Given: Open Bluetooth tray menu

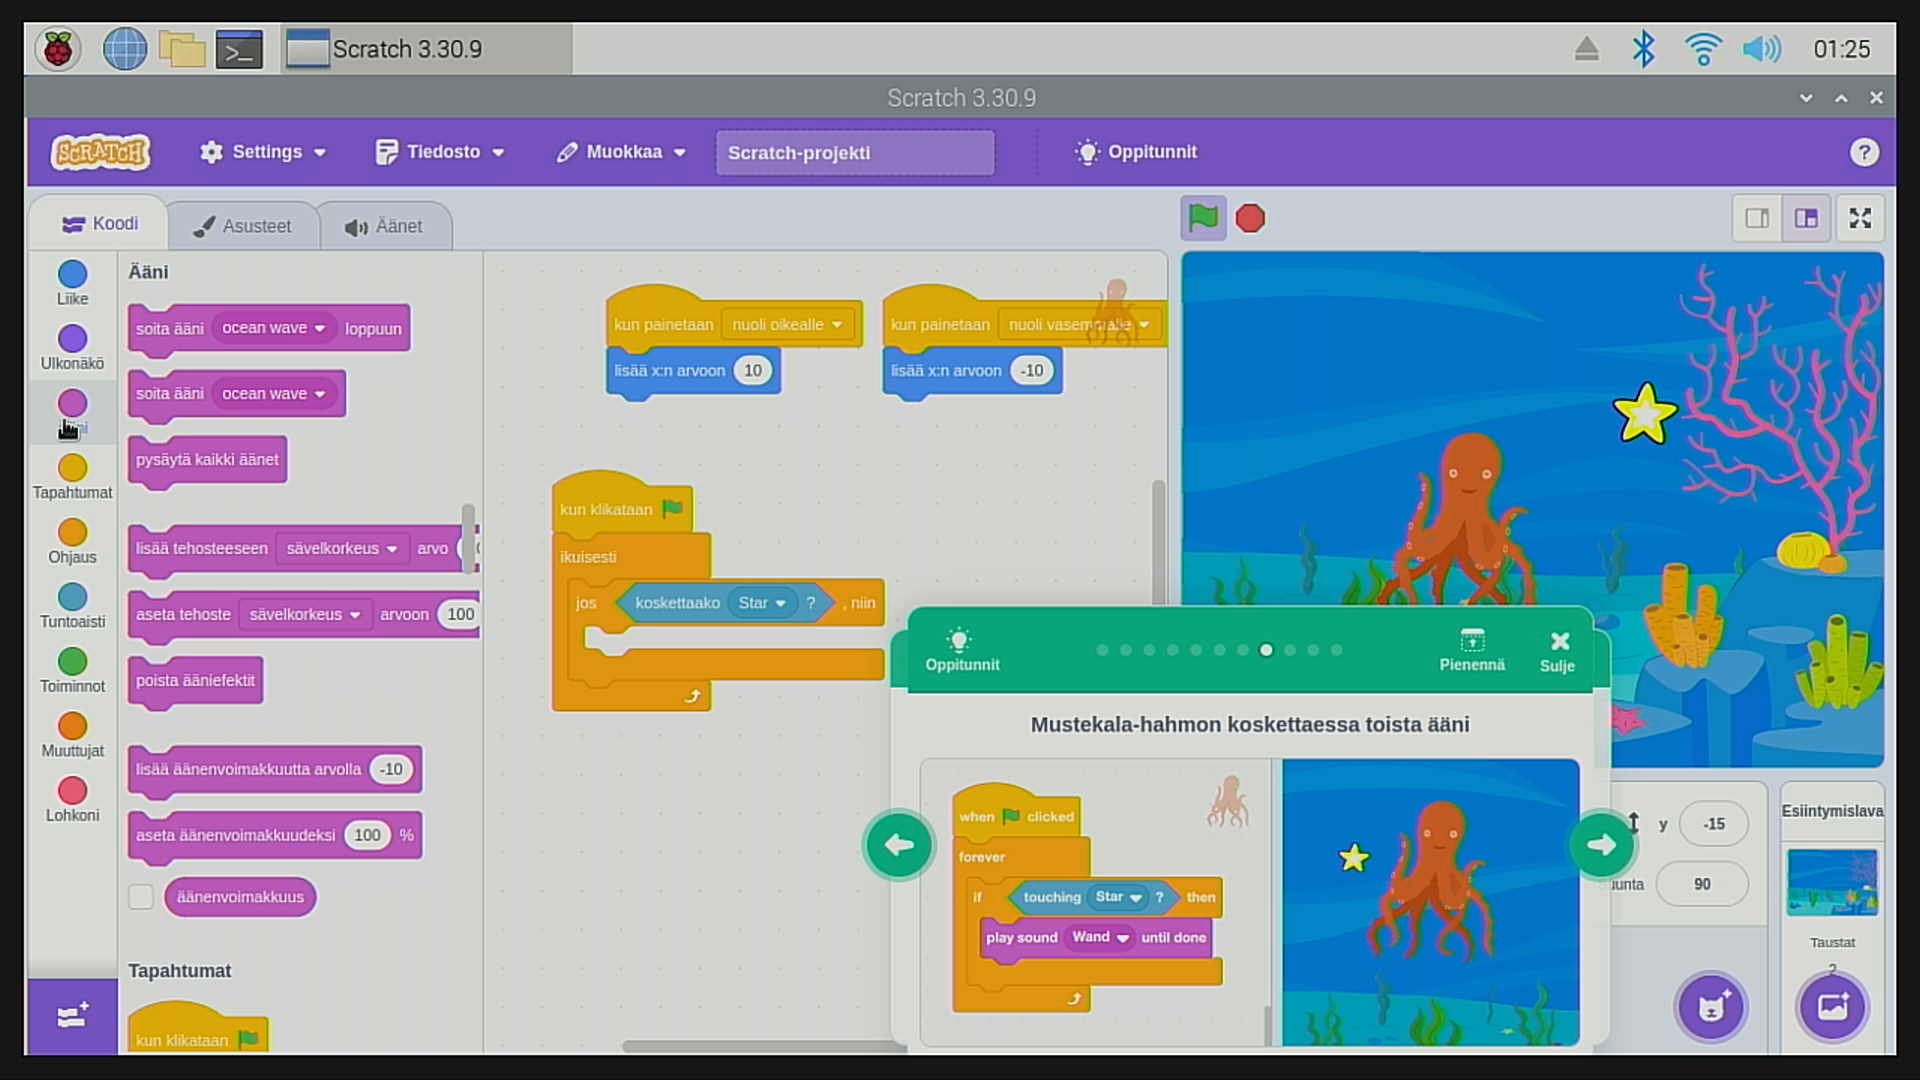Looking at the screenshot, I should coord(1643,49).
